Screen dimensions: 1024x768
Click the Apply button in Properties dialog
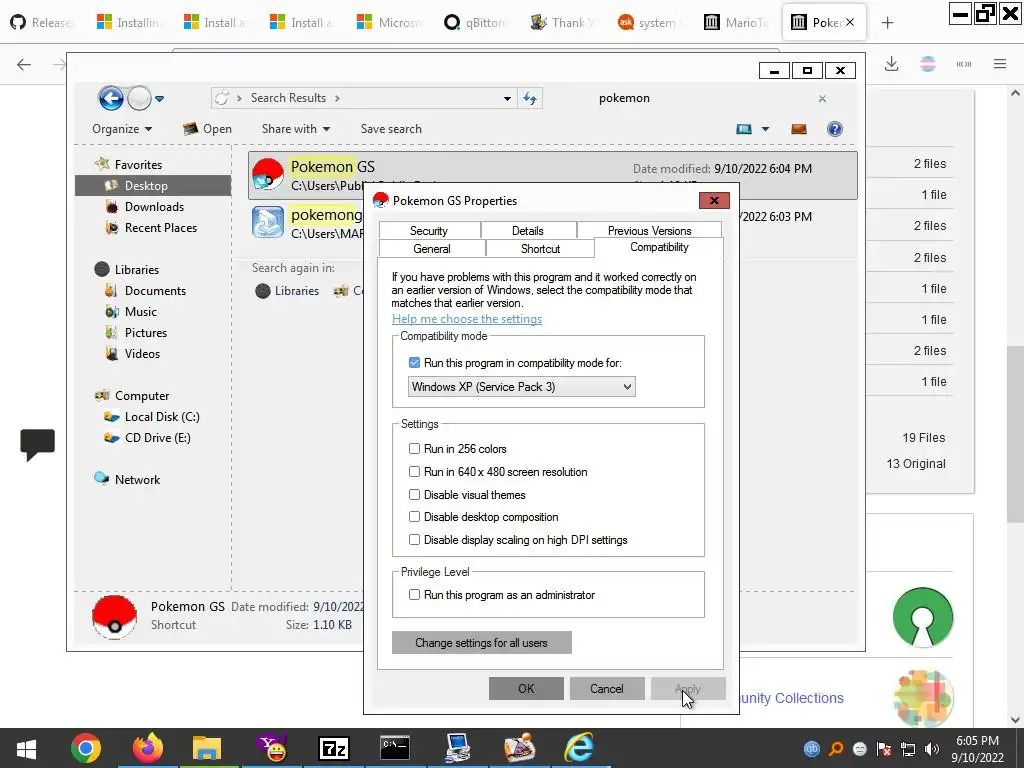(x=688, y=688)
